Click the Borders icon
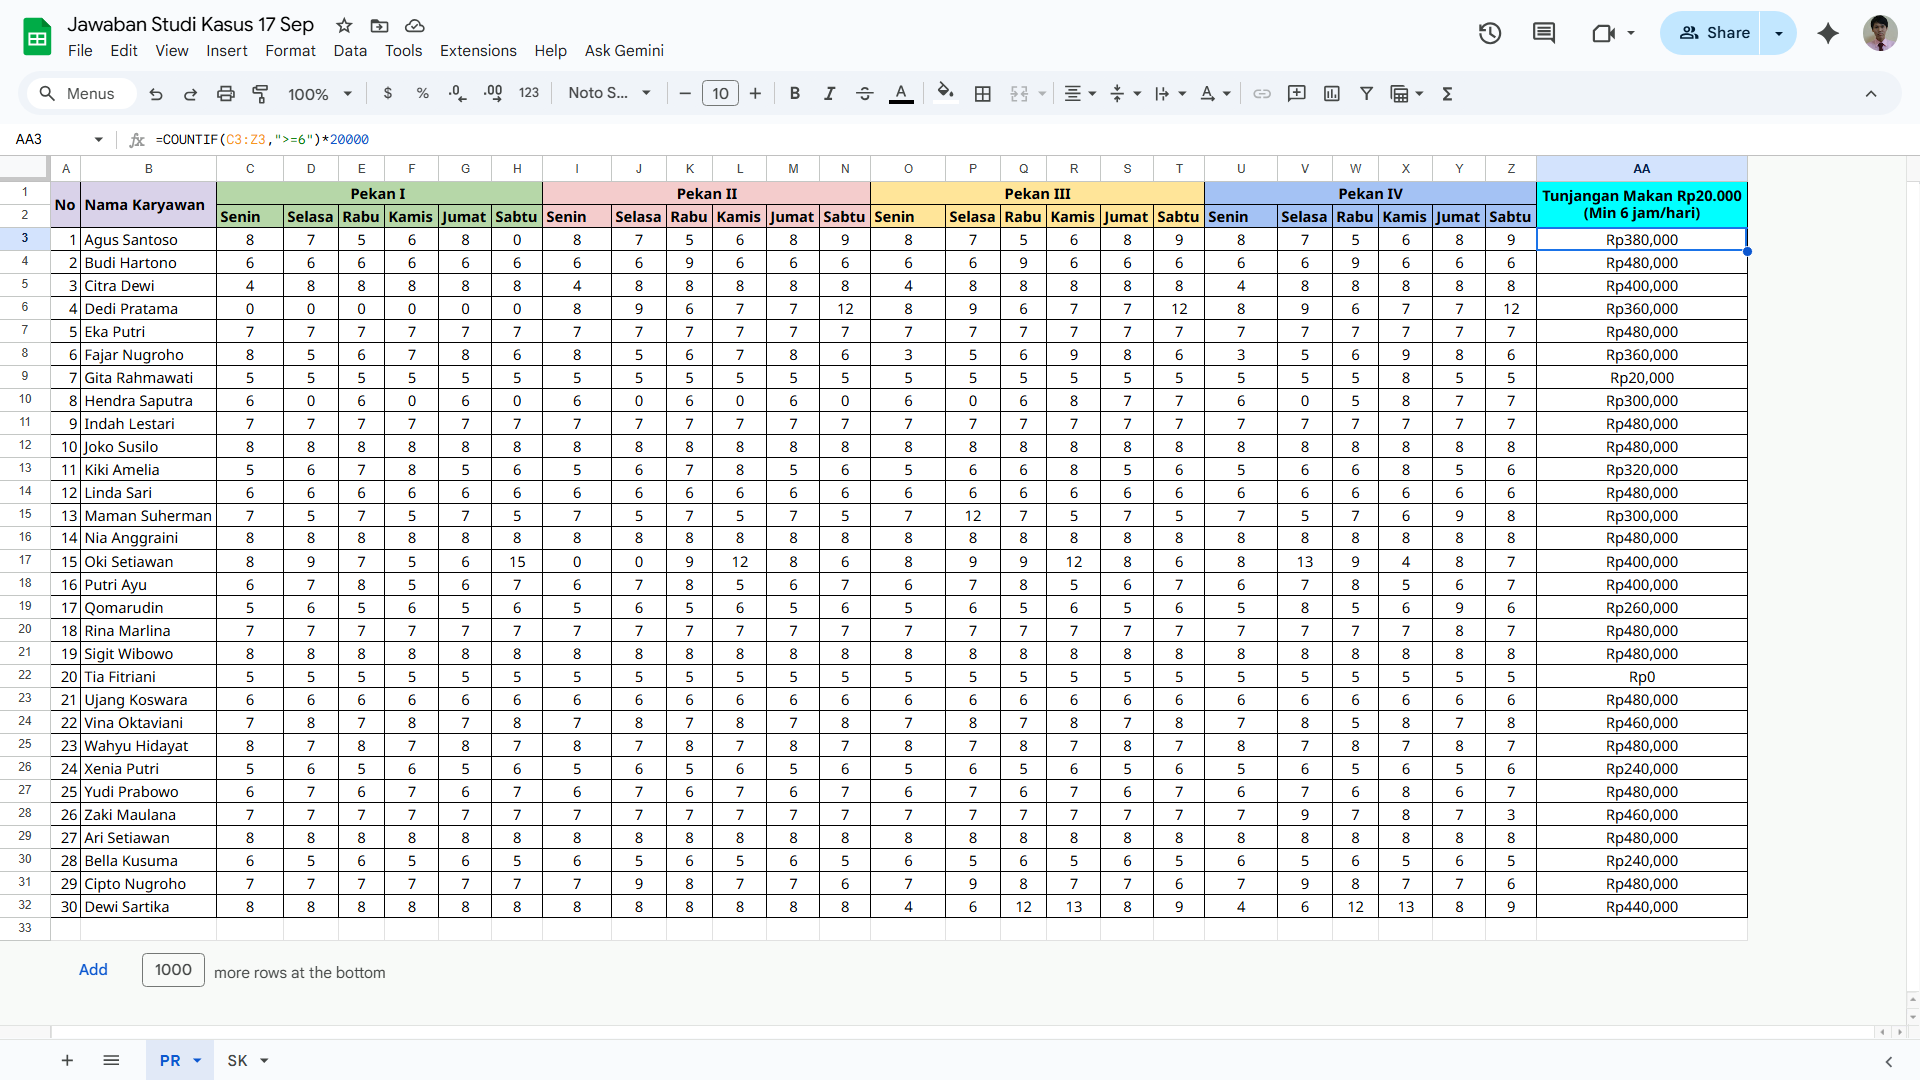Image resolution: width=1920 pixels, height=1080 pixels. (983, 94)
